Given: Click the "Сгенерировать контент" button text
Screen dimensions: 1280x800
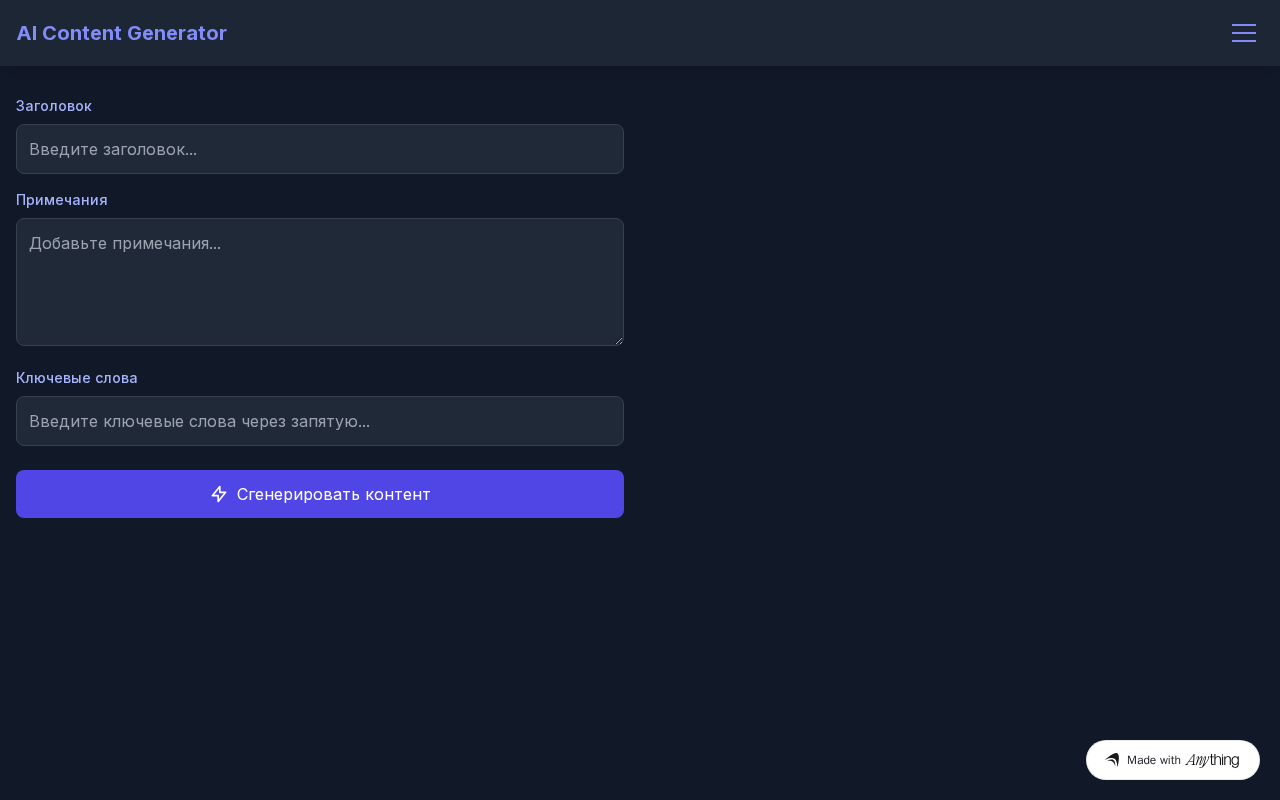Looking at the screenshot, I should pyautogui.click(x=333, y=494).
